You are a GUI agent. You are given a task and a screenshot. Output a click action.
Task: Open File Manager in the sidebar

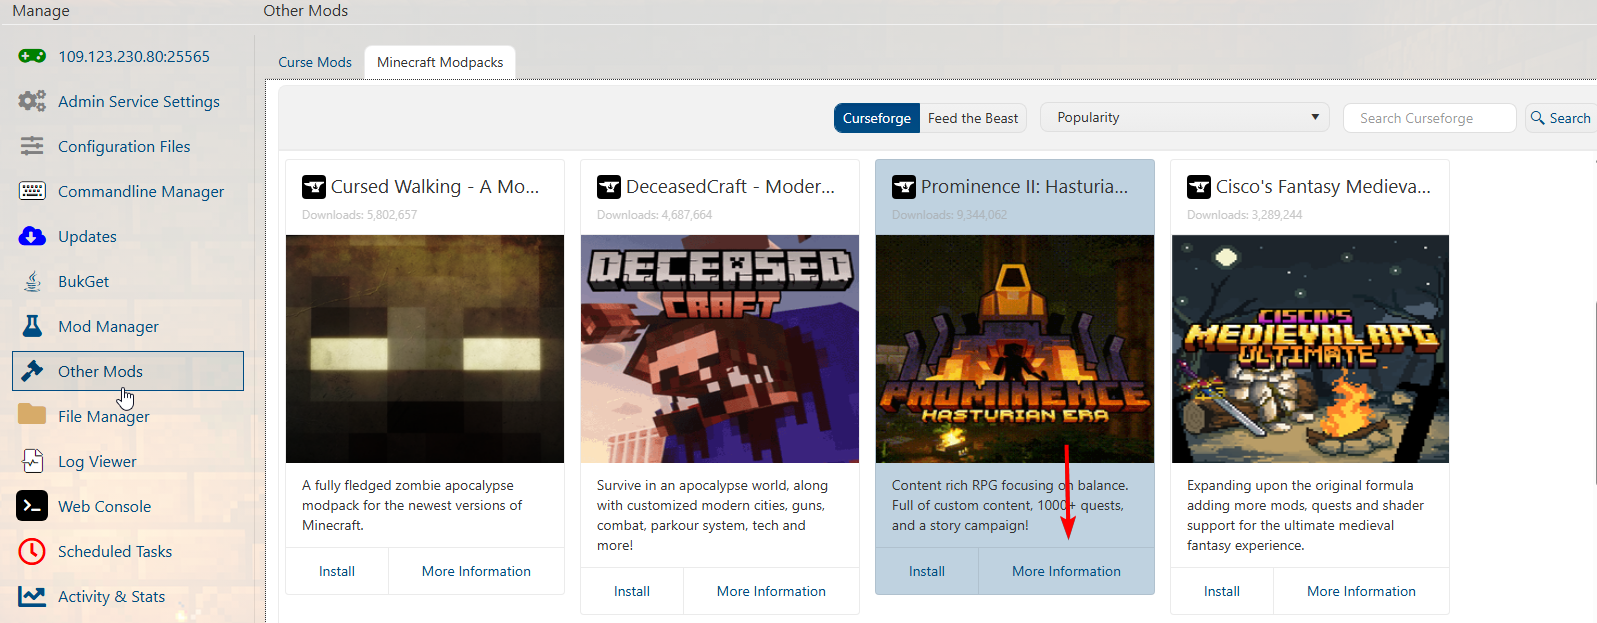click(103, 416)
